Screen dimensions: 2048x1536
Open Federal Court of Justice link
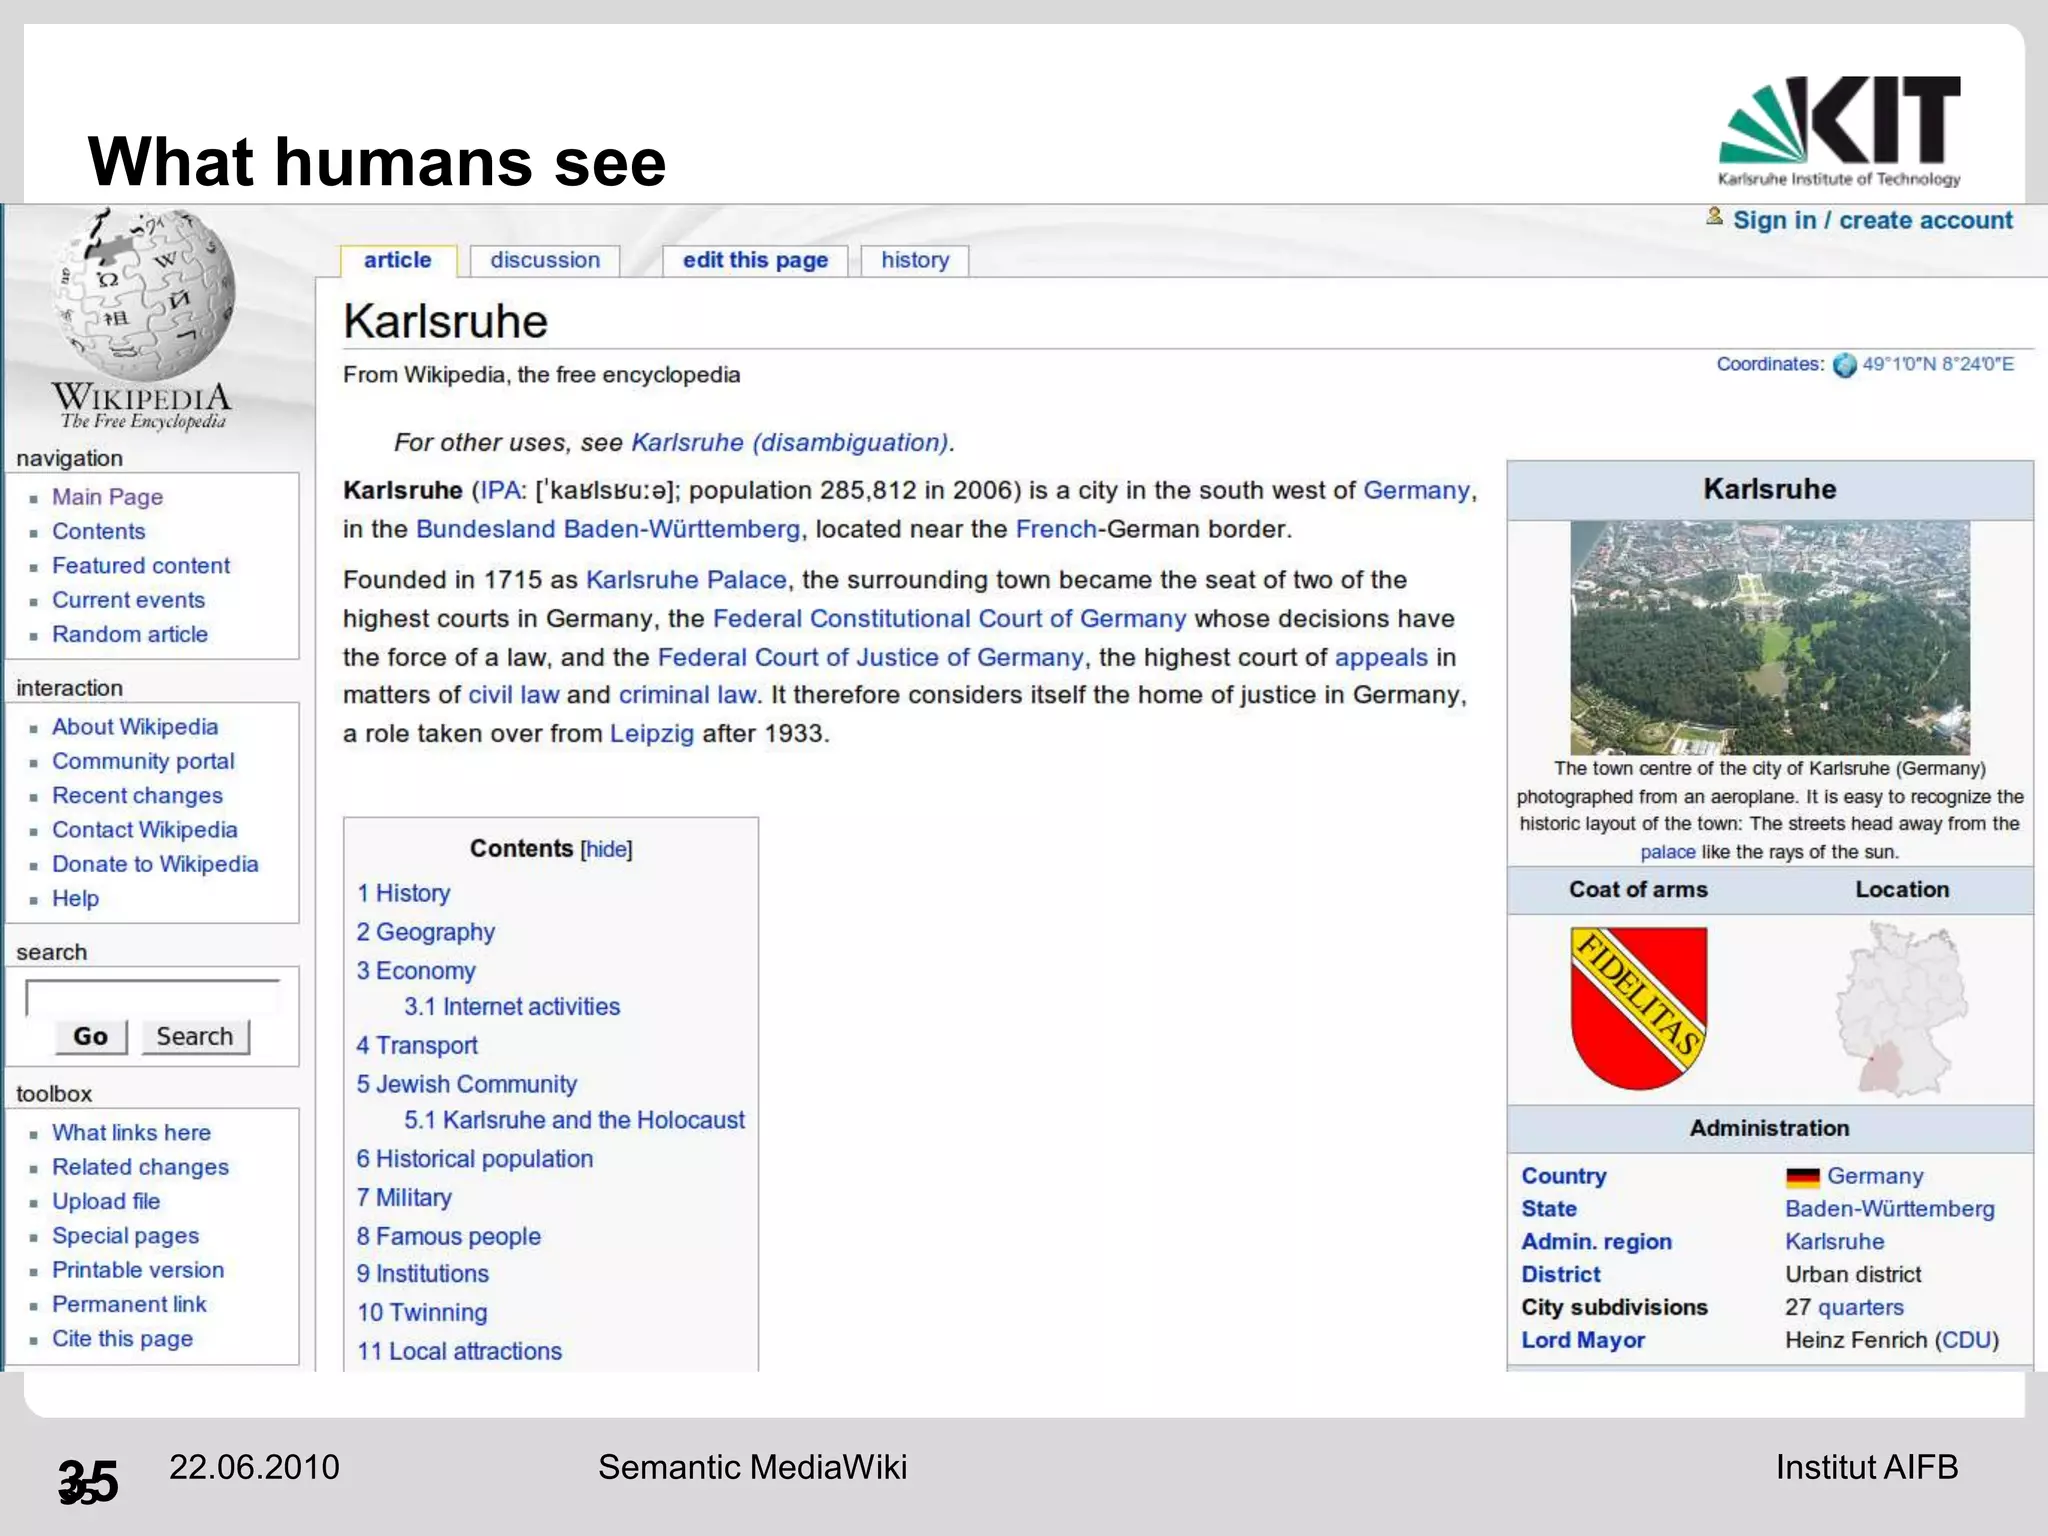pos(870,658)
